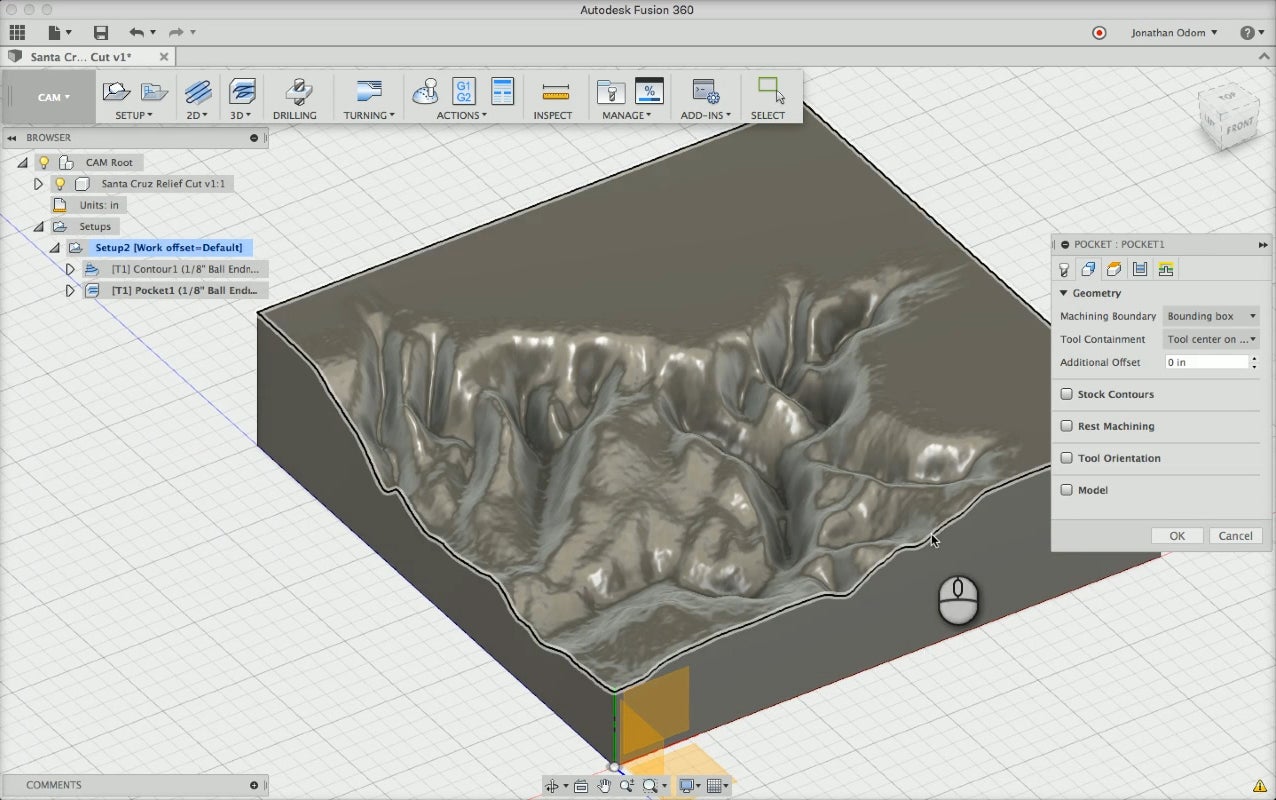Screen dimensions: 1276x800
Task: Click the Simulate icon in Actions
Action: (x=426, y=92)
